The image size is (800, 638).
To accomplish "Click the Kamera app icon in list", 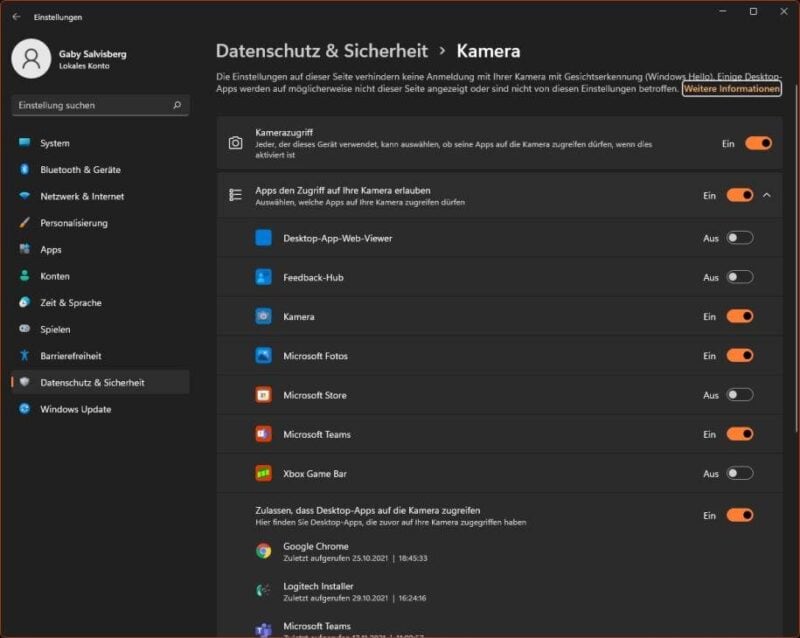I will point(263,316).
